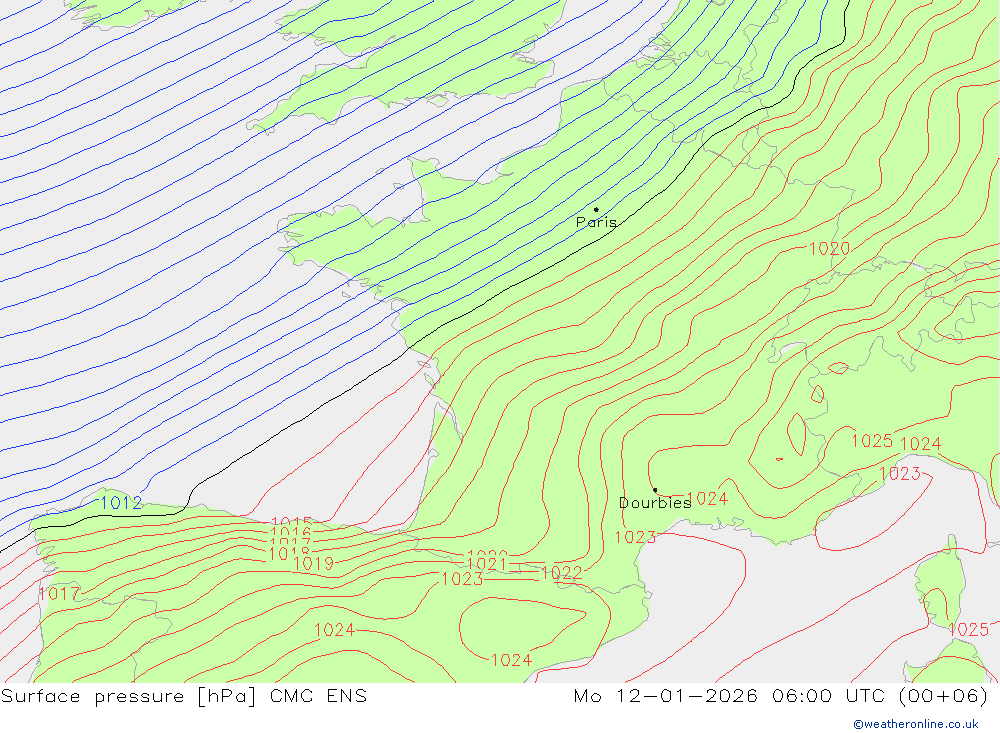This screenshot has height=733, width=1000.
Task: Click the 1023 label beside the 1022 label
Action: 462,579
